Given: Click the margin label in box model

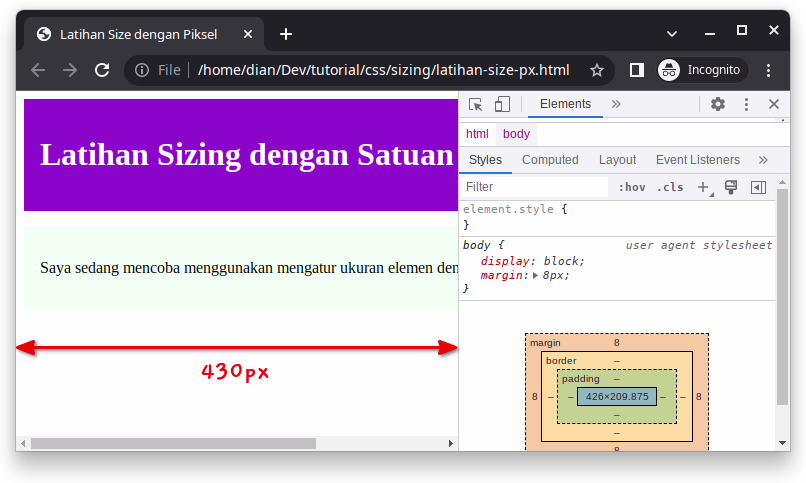Looking at the screenshot, I should (x=545, y=343).
